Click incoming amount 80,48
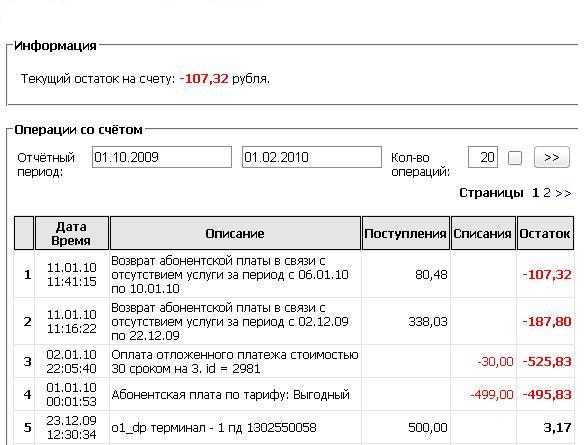 431,274
